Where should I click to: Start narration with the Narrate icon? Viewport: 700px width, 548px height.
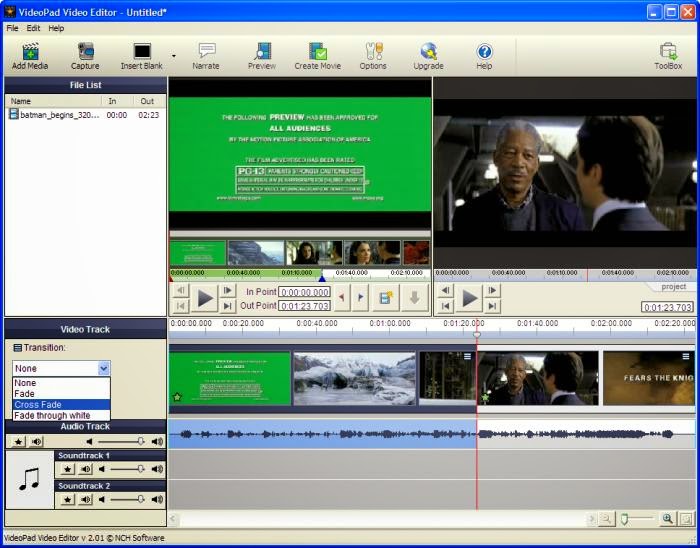tap(206, 56)
